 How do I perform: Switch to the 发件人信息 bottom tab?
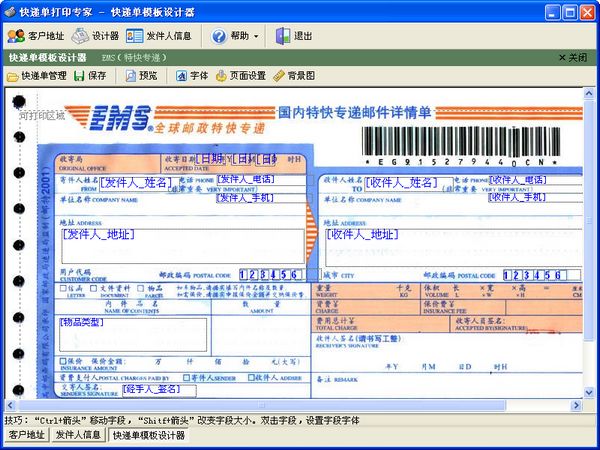(78, 435)
